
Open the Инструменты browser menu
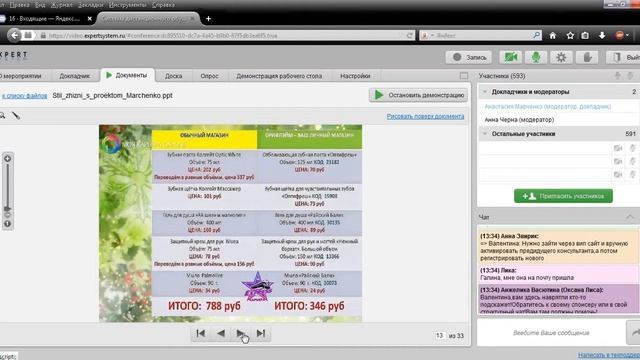click(x=127, y=5)
